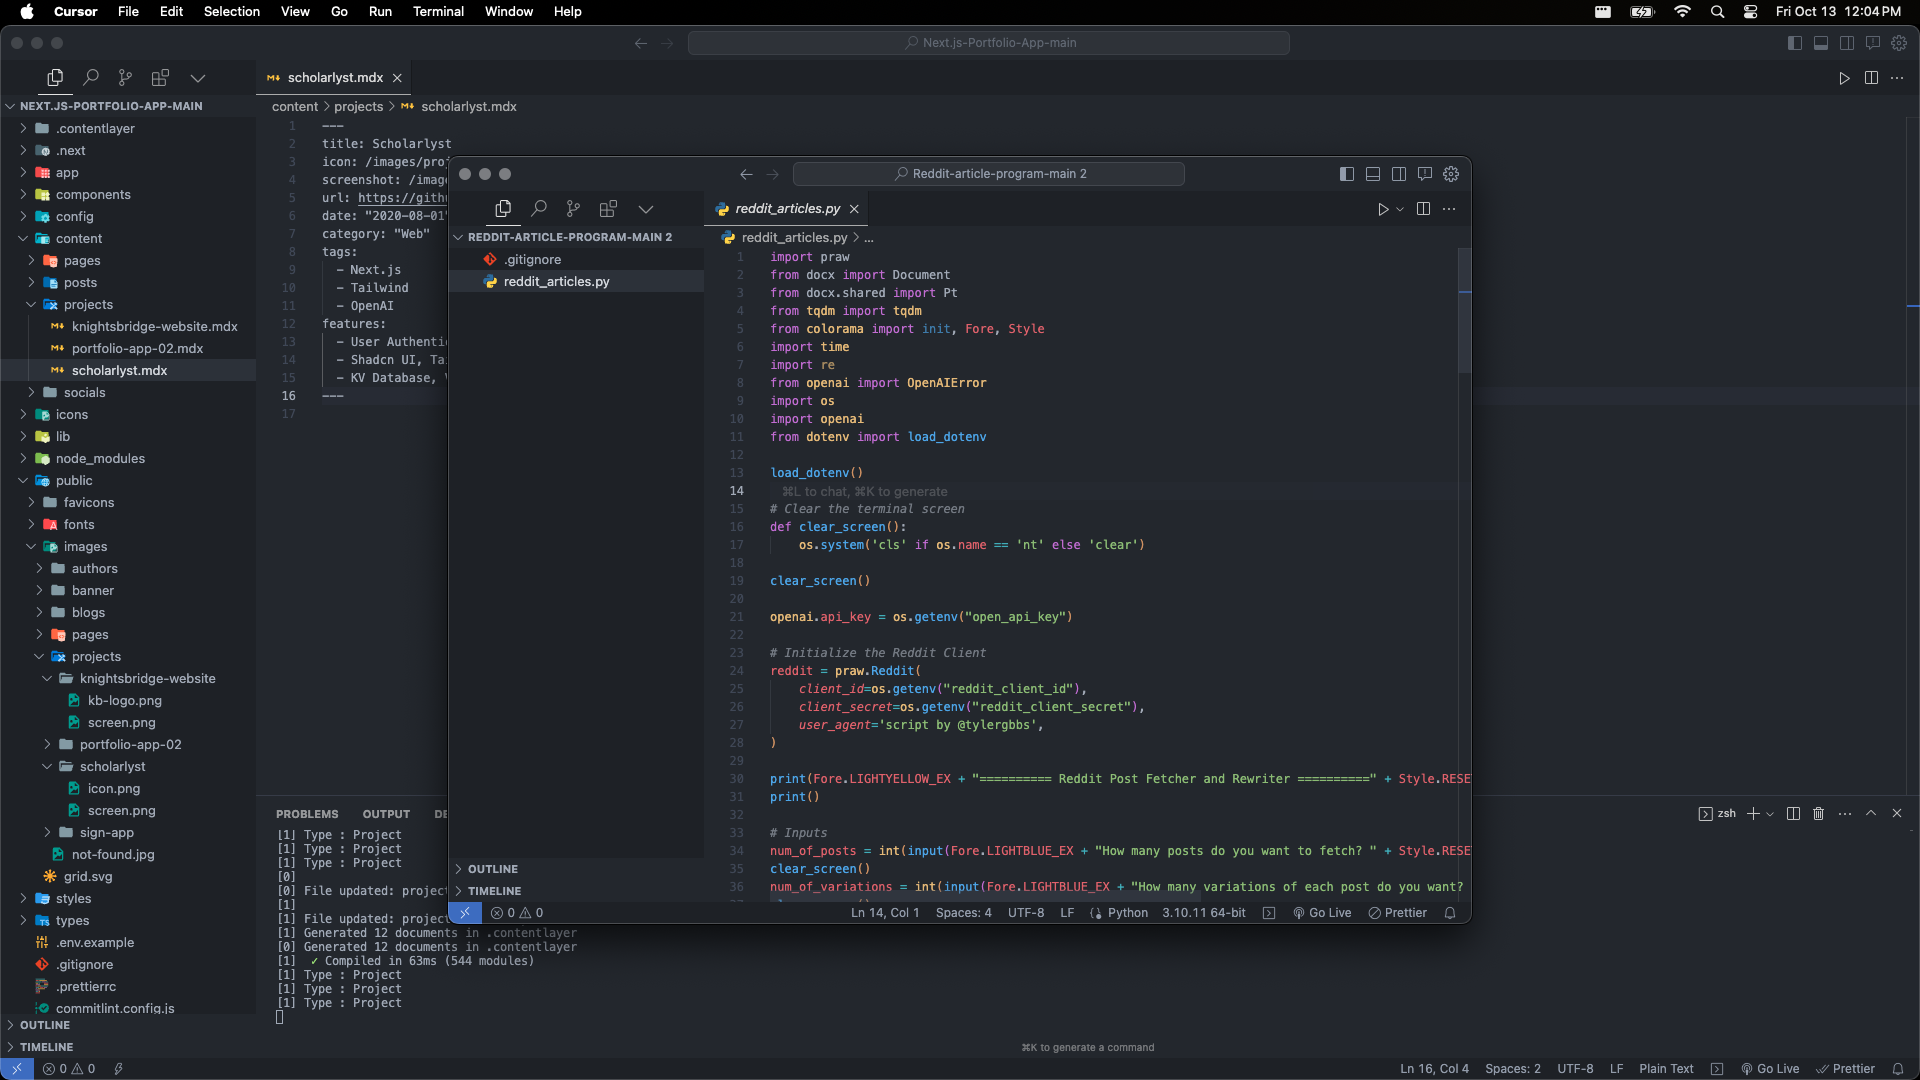Split editor right in front window
This screenshot has width=1920, height=1080.
(x=1423, y=209)
